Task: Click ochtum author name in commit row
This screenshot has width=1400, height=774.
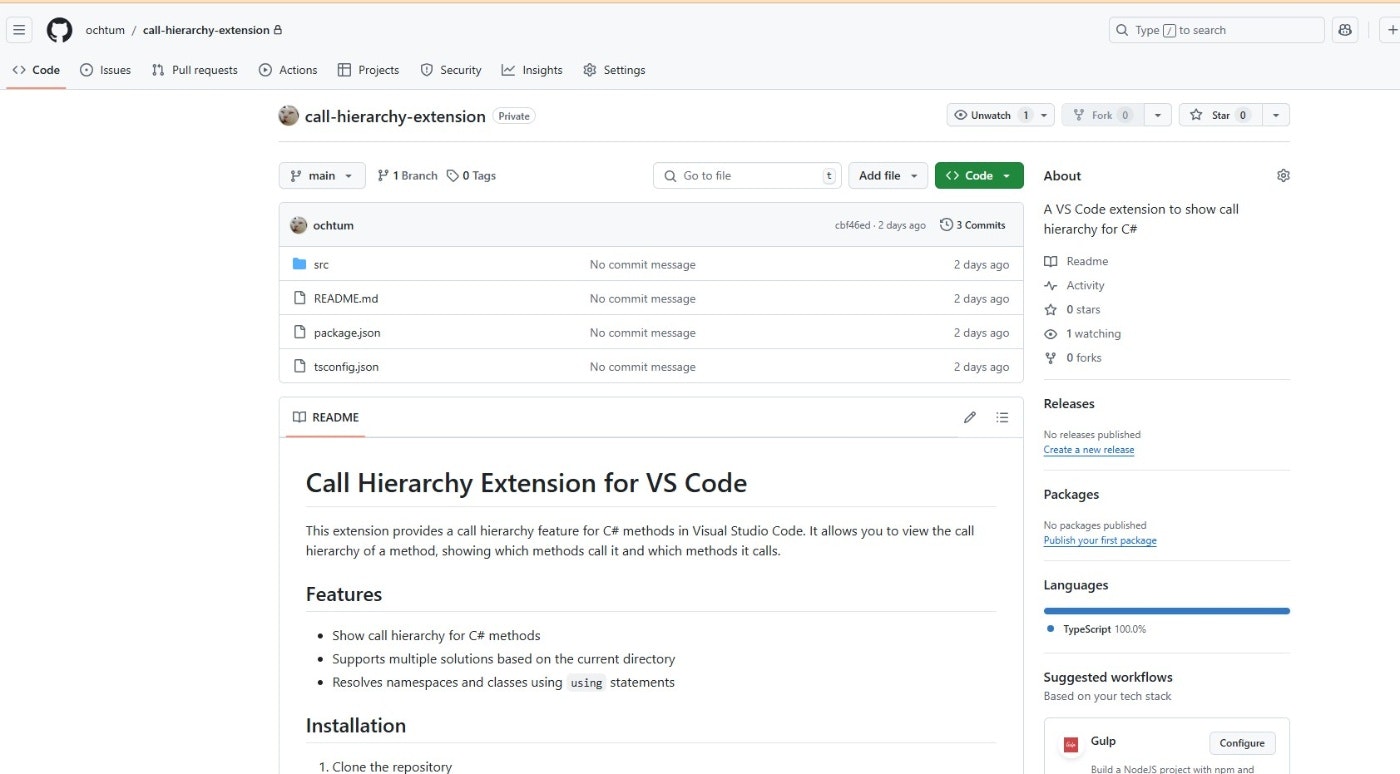Action: [x=333, y=226]
